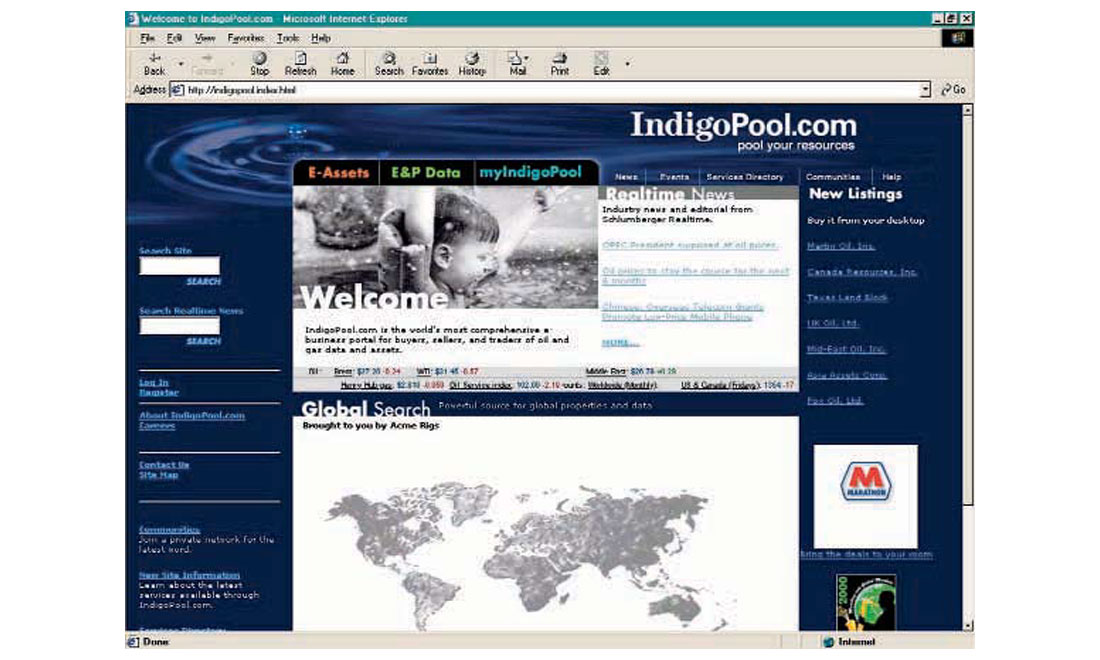Image resolution: width=1100 pixels, height=660 pixels.
Task: Open Services Directory in the site navigation
Action: pyautogui.click(x=744, y=177)
